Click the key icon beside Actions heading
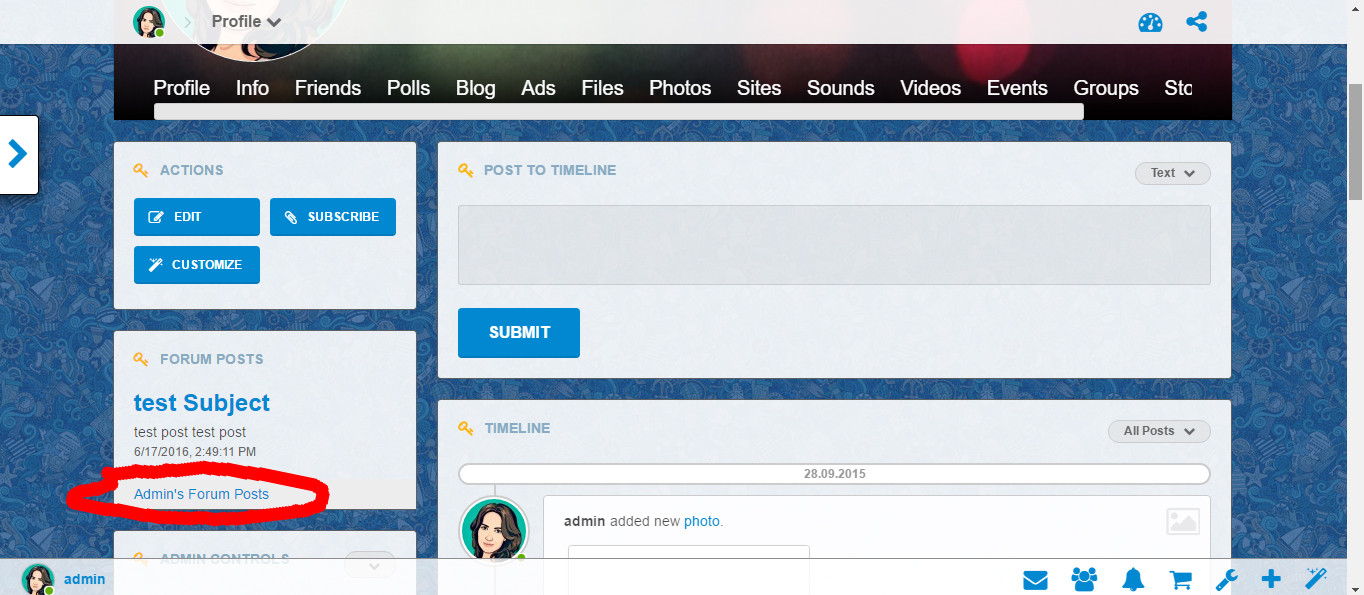This screenshot has width=1364, height=595. tap(141, 170)
